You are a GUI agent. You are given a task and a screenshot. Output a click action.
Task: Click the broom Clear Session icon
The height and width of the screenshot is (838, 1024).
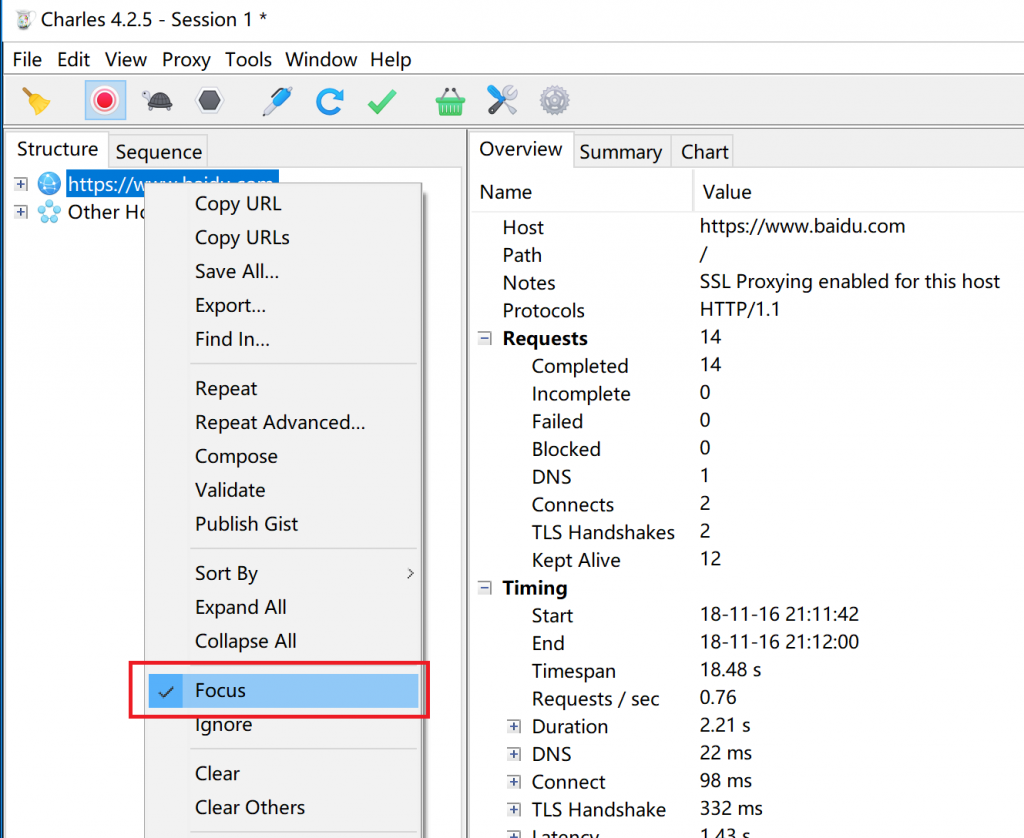point(37,101)
